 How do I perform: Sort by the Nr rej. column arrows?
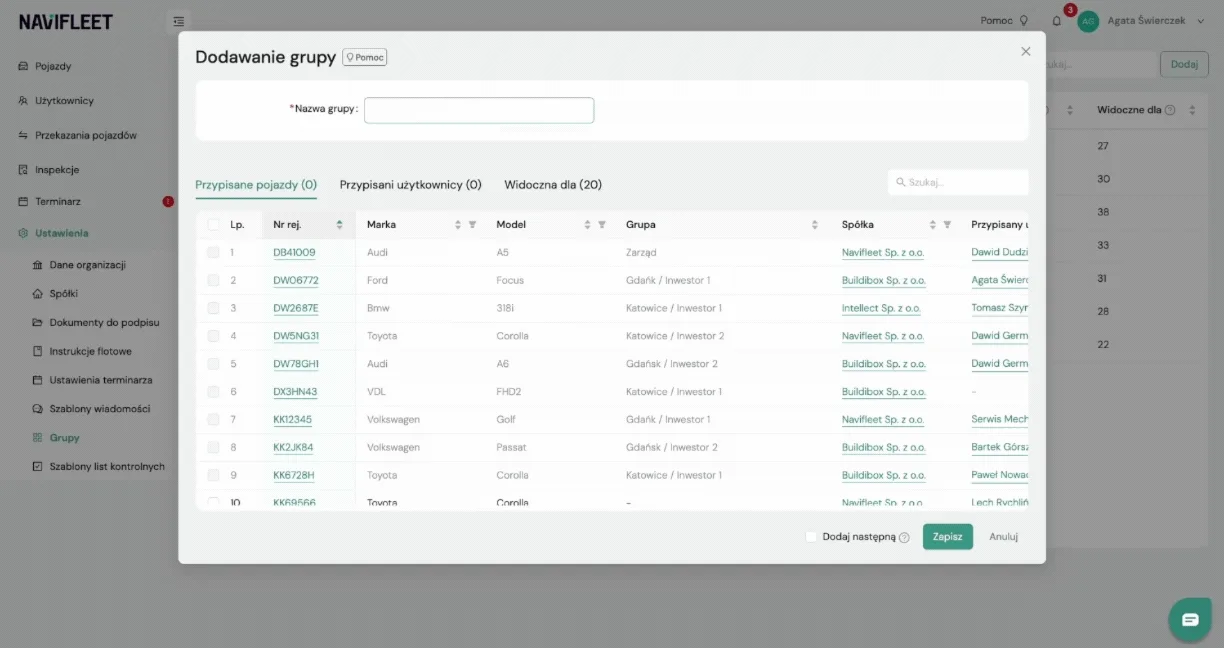[340, 225]
